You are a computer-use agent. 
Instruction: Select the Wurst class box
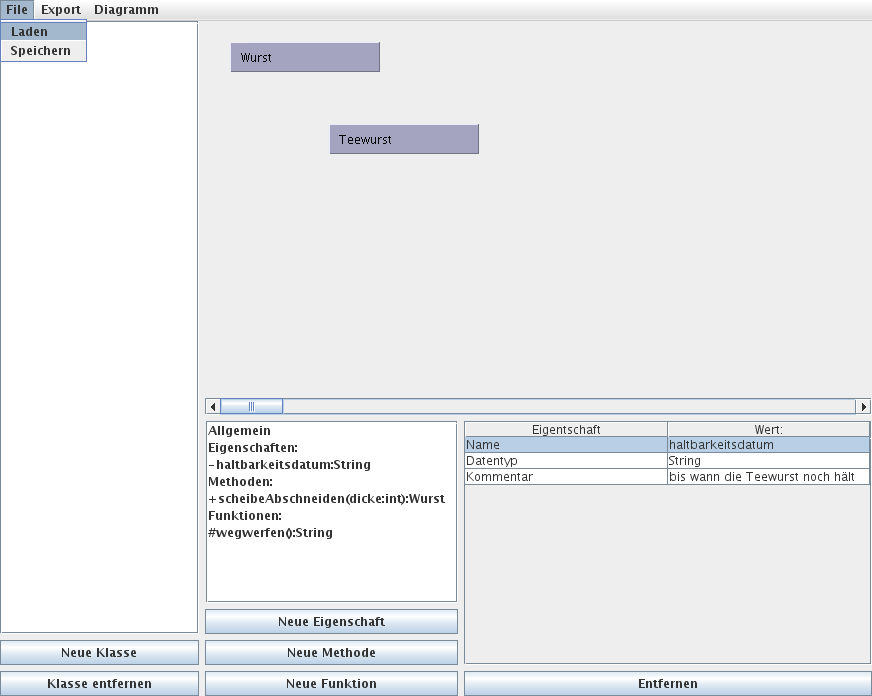305,58
